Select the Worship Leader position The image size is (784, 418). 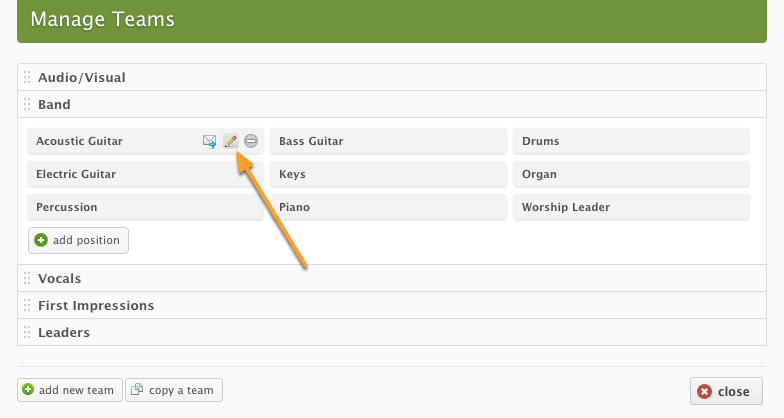click(632, 207)
